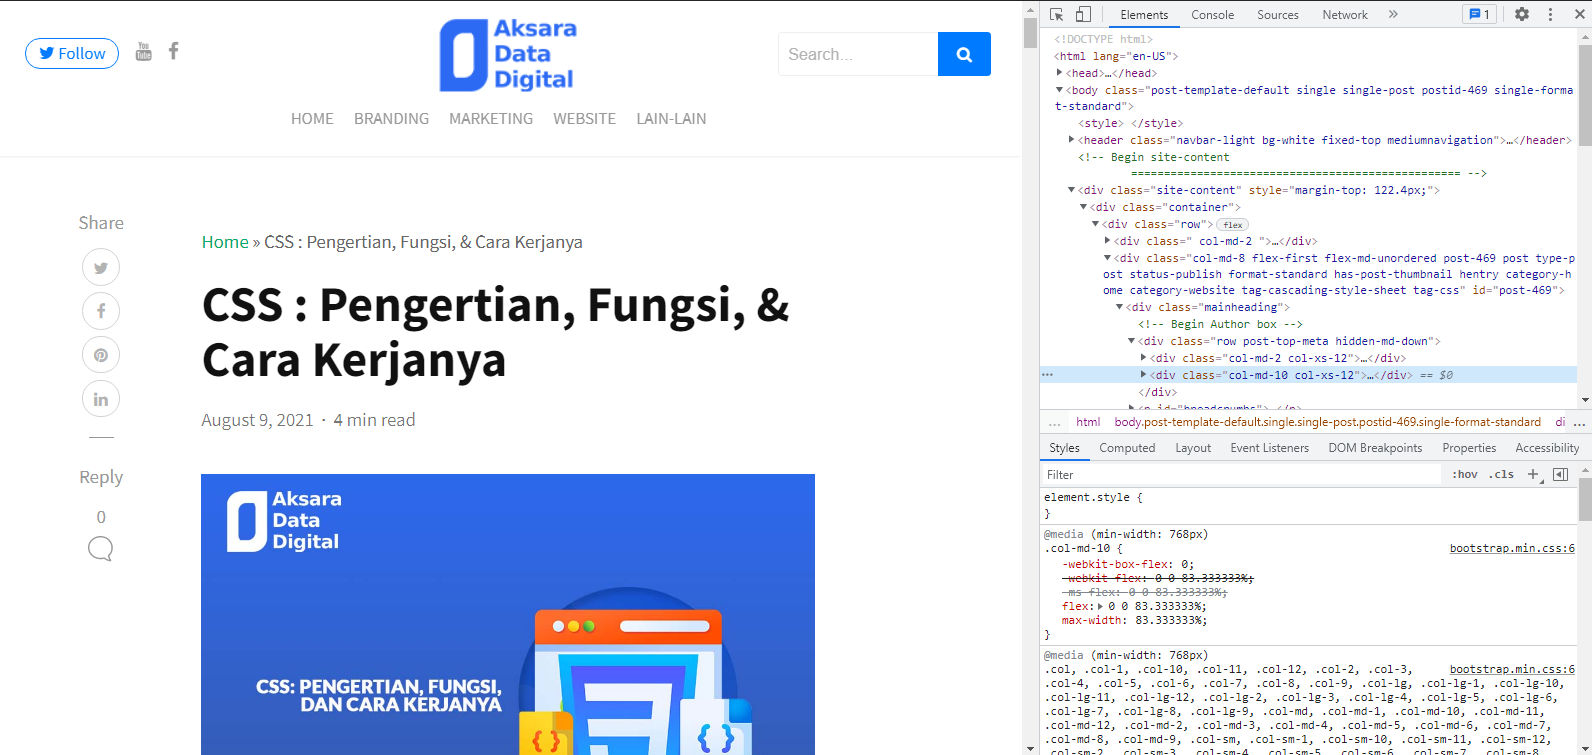Switch to the Sources tab
This screenshot has width=1592, height=755.
pos(1278,15)
